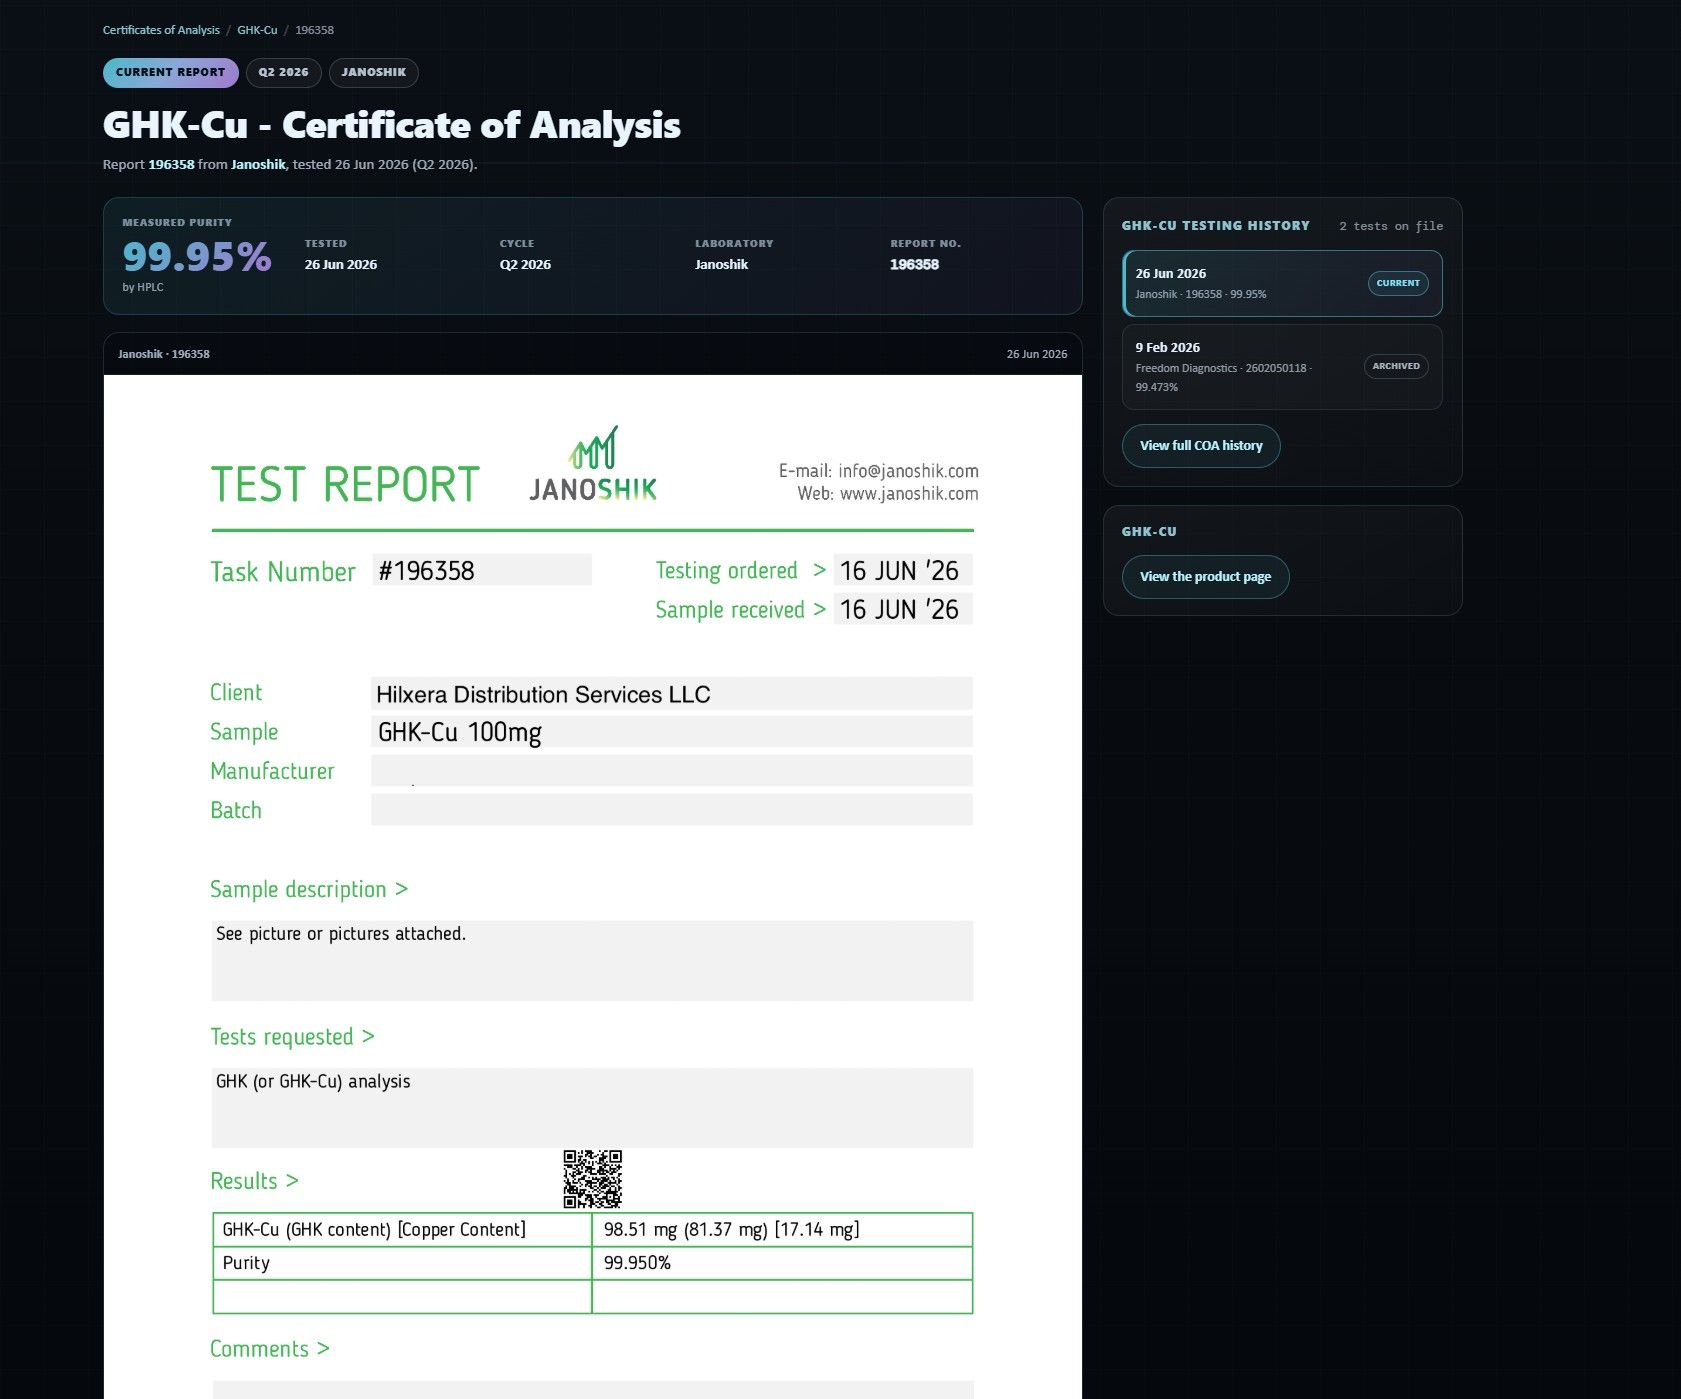
Task: Click the Janoshik logo in the report
Action: (x=593, y=463)
